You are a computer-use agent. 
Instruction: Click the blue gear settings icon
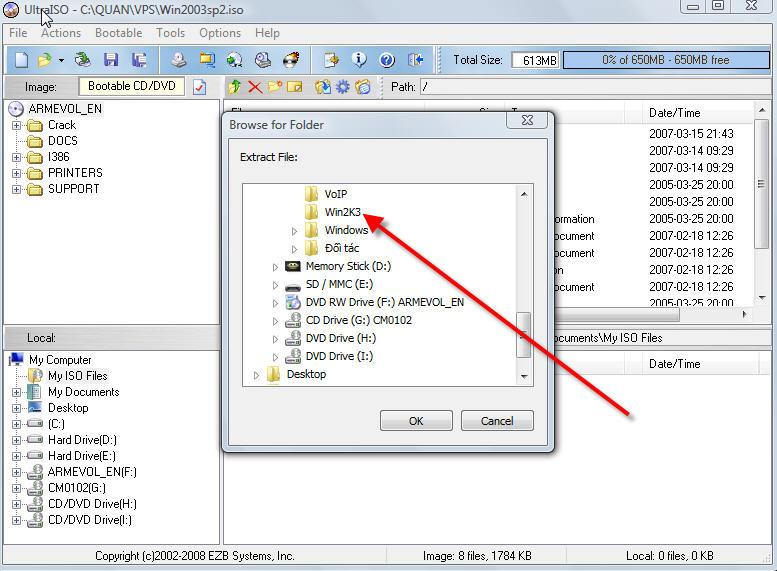pos(343,87)
